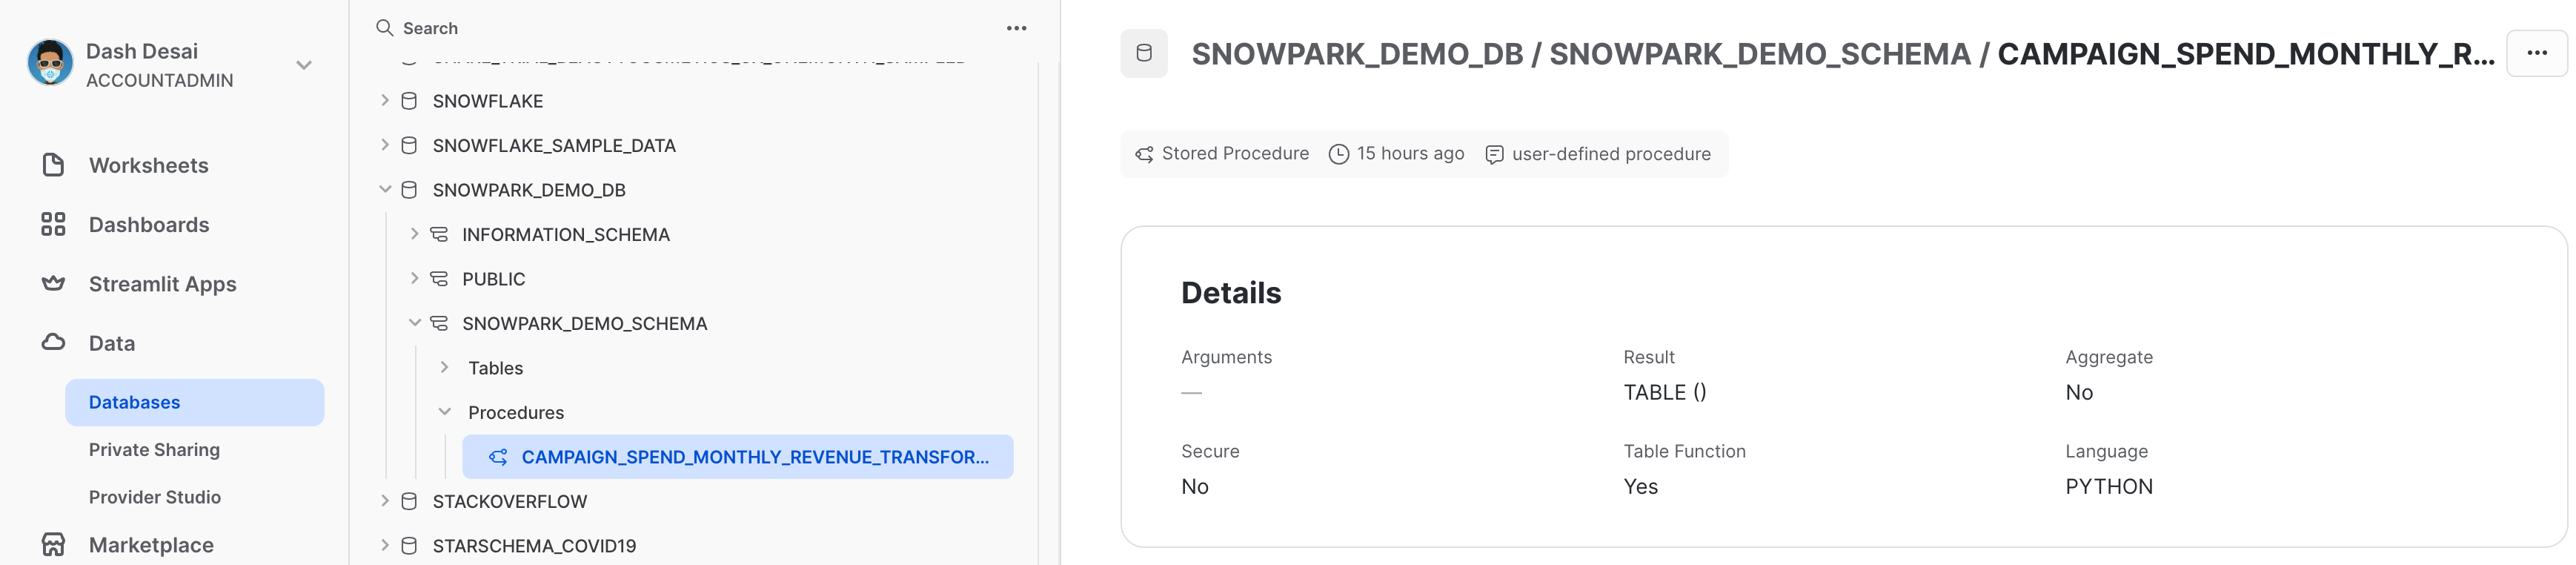Open Private Sharing
This screenshot has width=2576, height=565.
point(155,449)
